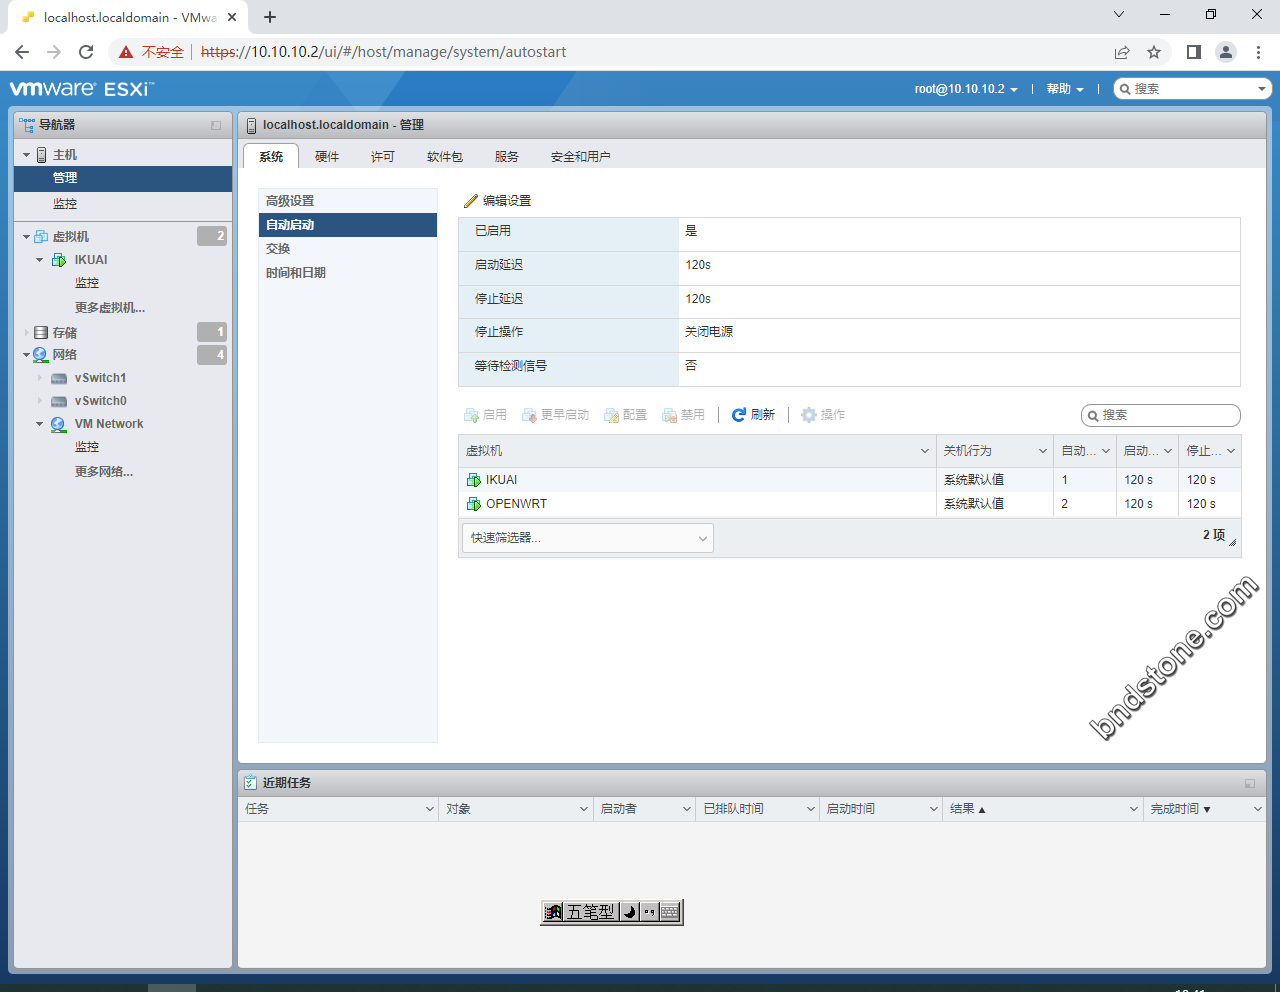Open the quick filters dropdown
The image size is (1280, 992).
pyautogui.click(x=588, y=538)
